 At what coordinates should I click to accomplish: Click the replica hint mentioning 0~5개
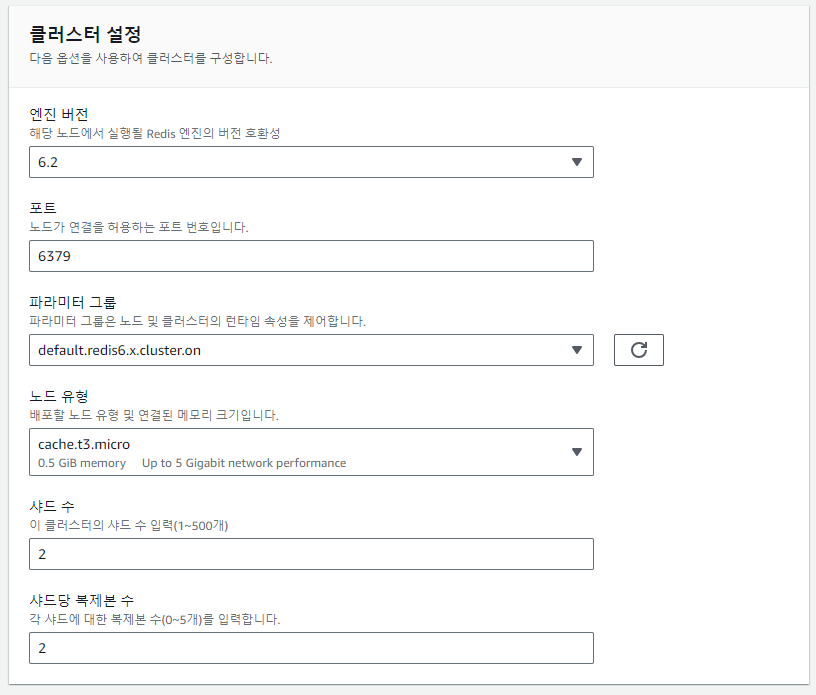[155, 620]
